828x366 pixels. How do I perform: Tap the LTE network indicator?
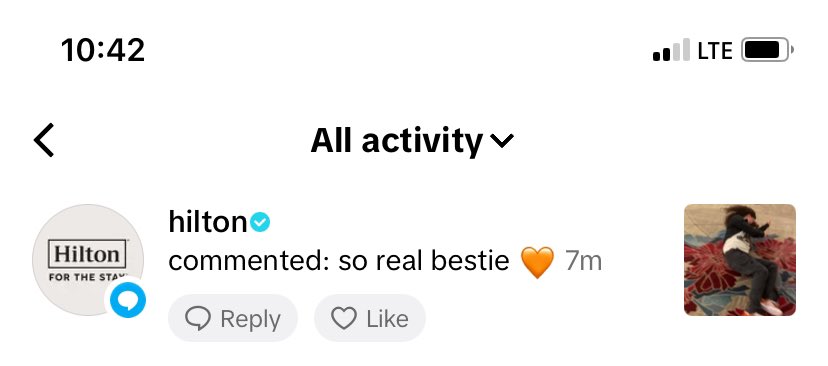[x=715, y=51]
